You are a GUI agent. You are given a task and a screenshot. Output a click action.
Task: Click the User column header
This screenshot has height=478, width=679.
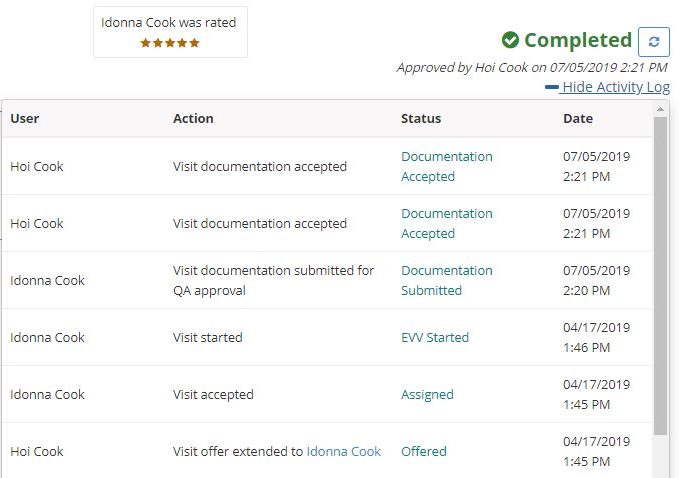click(25, 118)
